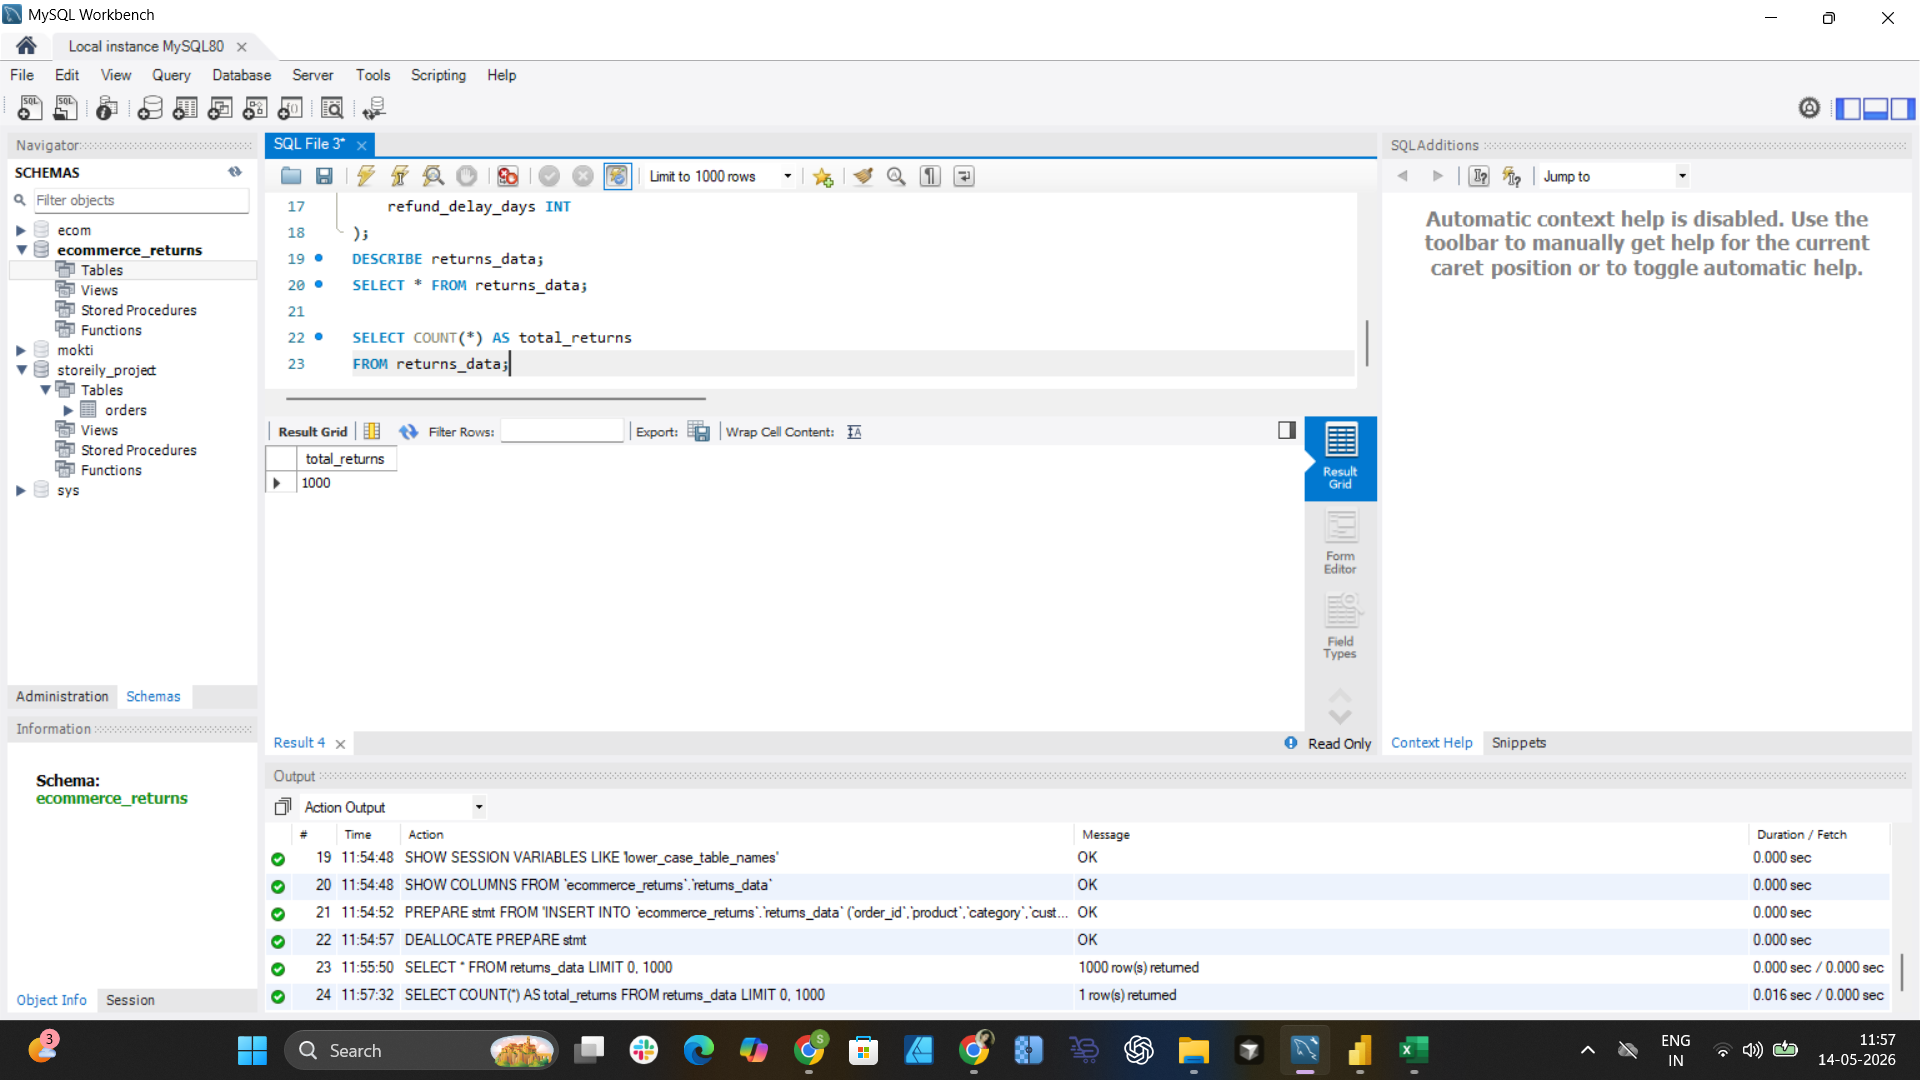Click the Beautify query broom icon
1920x1080 pixels.
pos(863,176)
